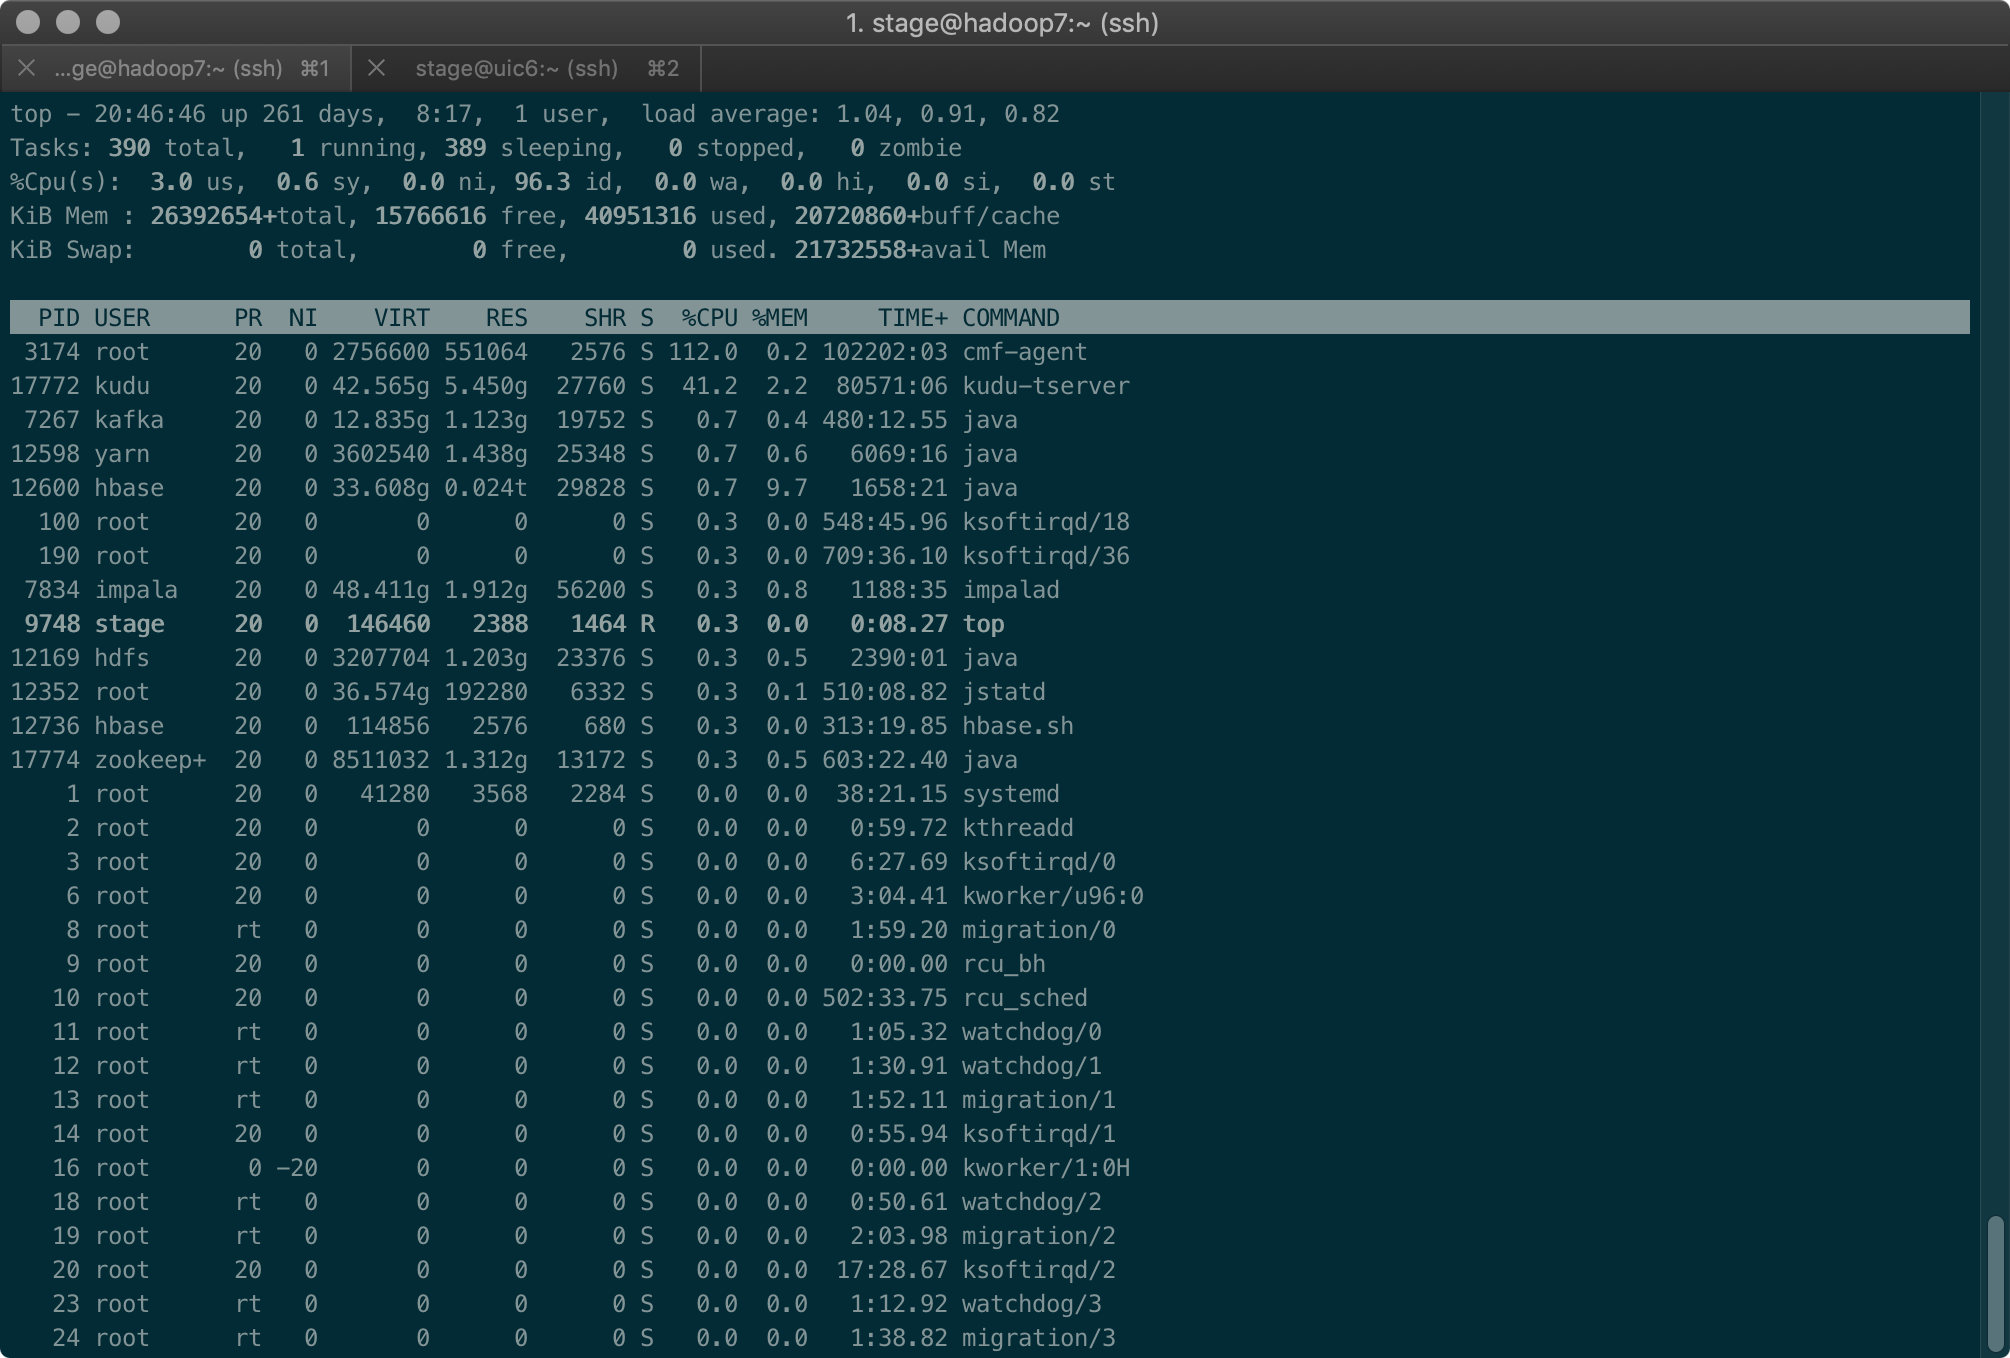Click the terminal scrollbar thumb
This screenshot has width=2010, height=1358.
1996,1282
